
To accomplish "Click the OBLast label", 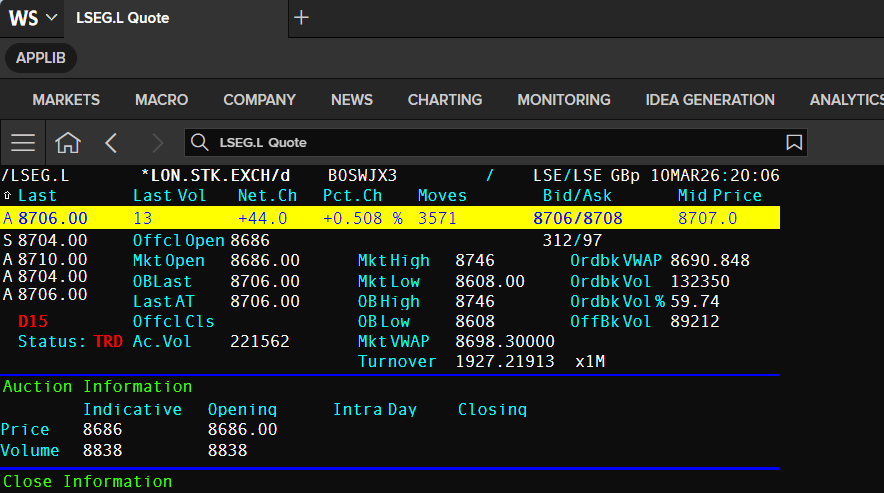I will (x=162, y=281).
